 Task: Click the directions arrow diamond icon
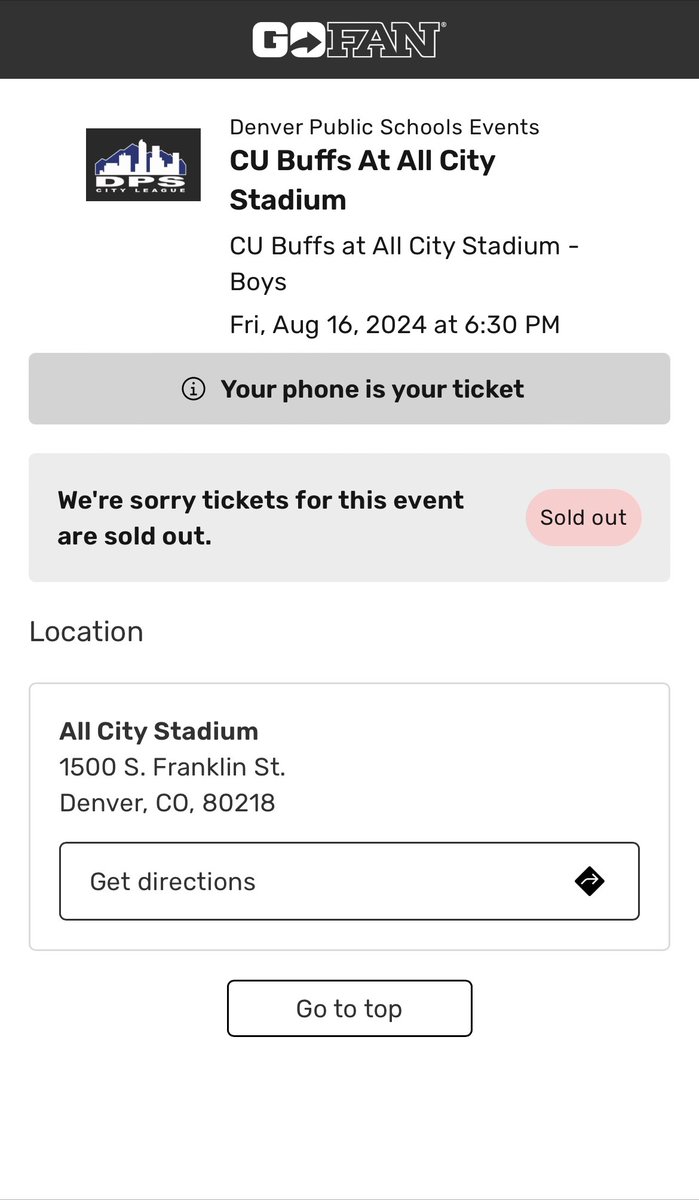[590, 881]
